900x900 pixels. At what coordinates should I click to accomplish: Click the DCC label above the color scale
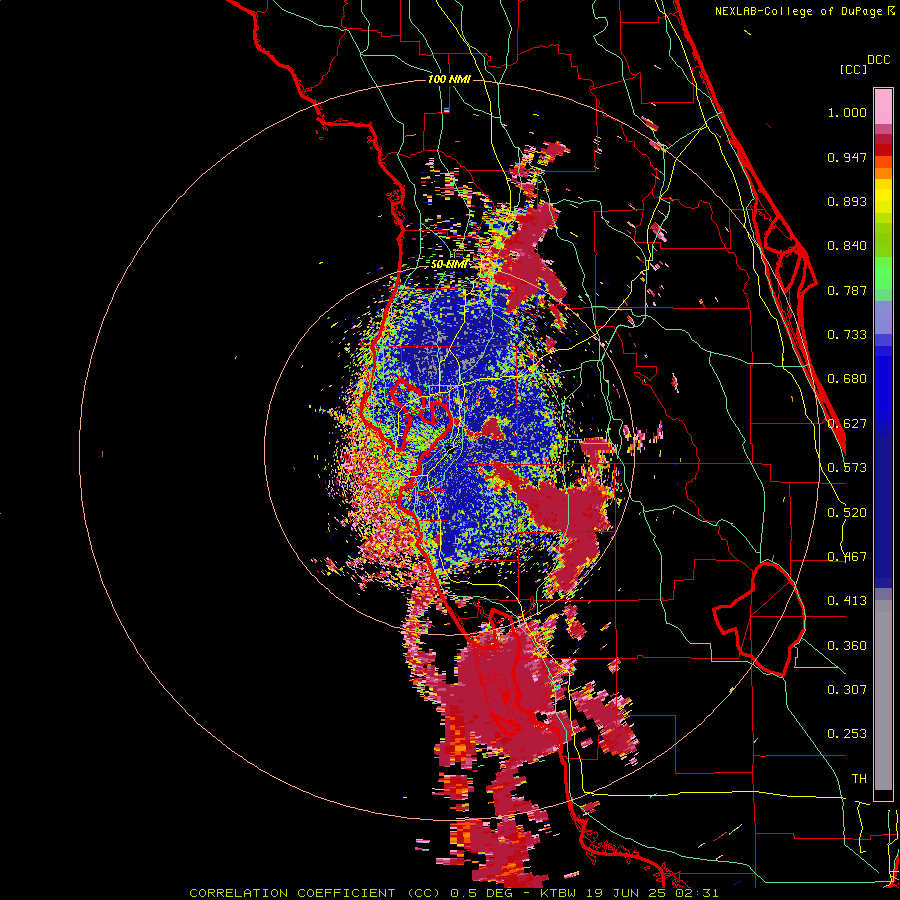[879, 60]
